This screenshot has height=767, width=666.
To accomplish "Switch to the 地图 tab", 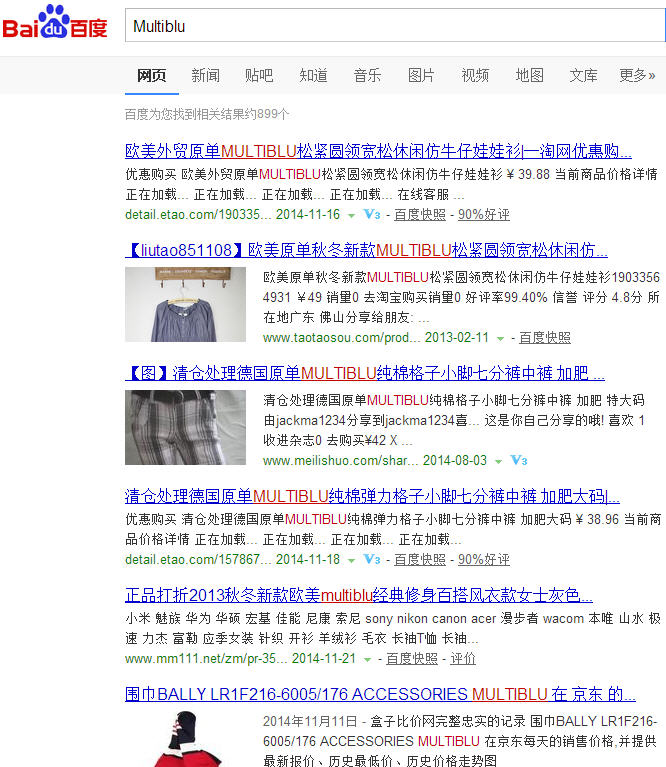I will pos(530,75).
